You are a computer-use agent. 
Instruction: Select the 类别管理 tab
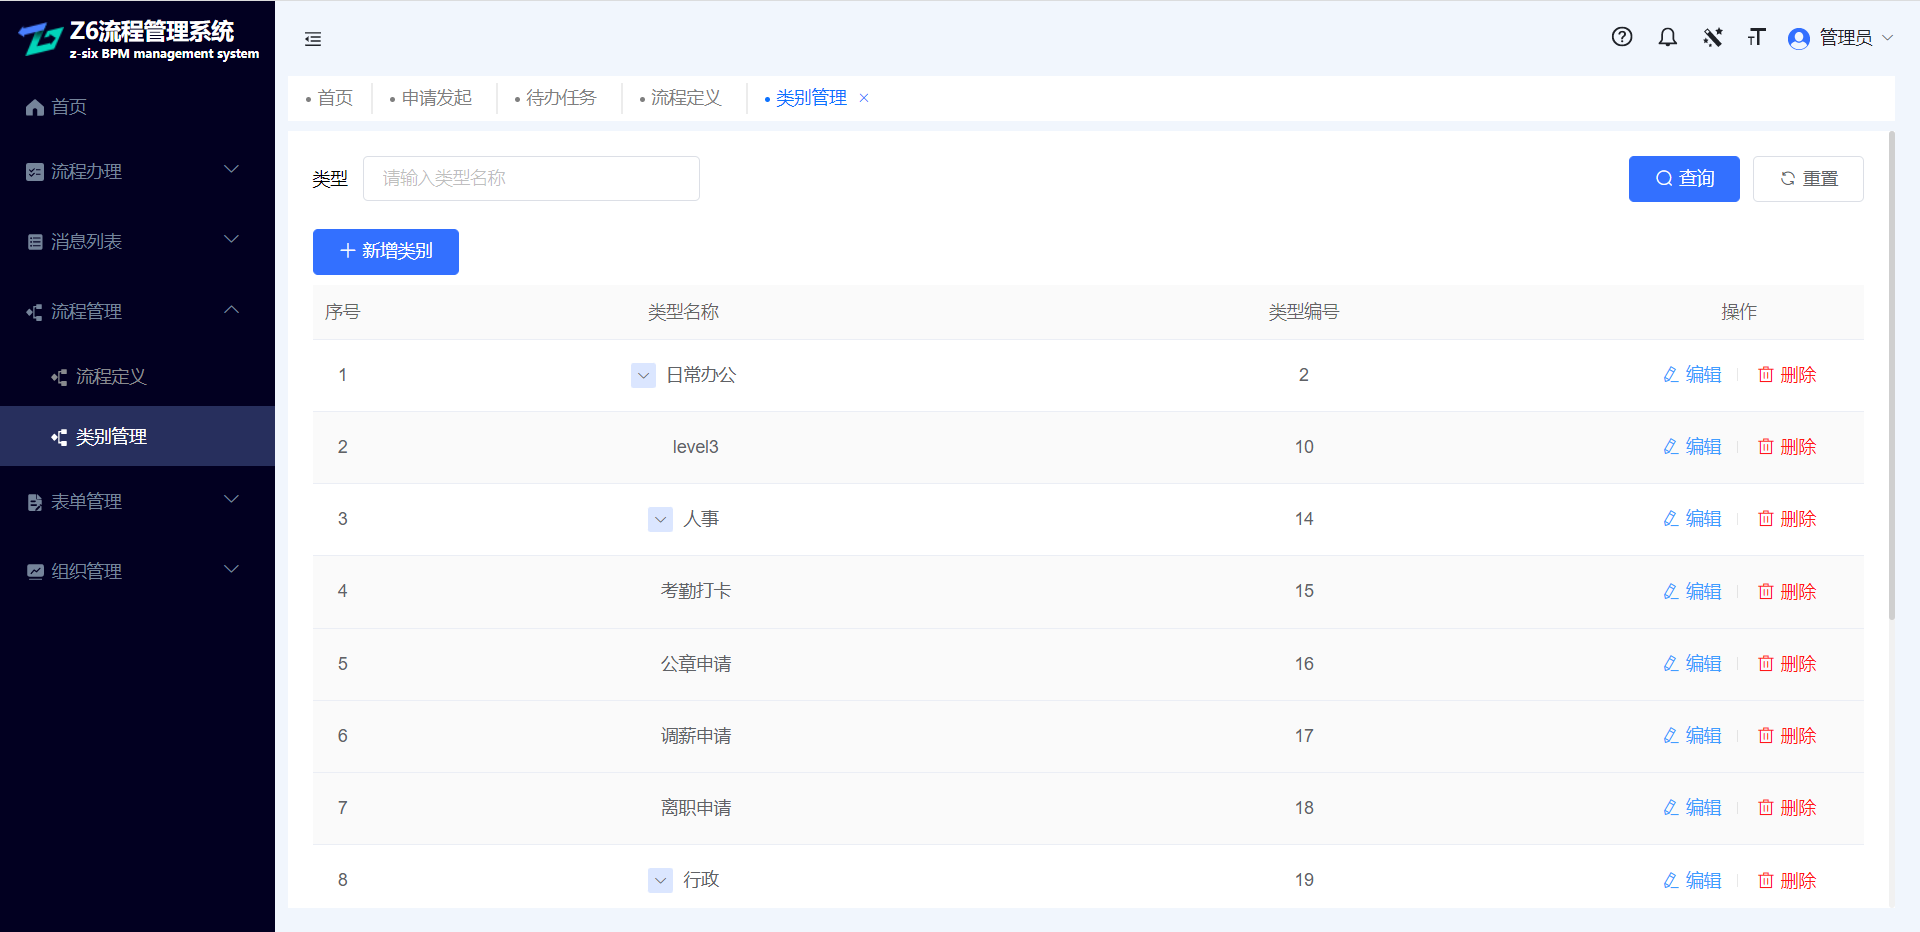811,98
